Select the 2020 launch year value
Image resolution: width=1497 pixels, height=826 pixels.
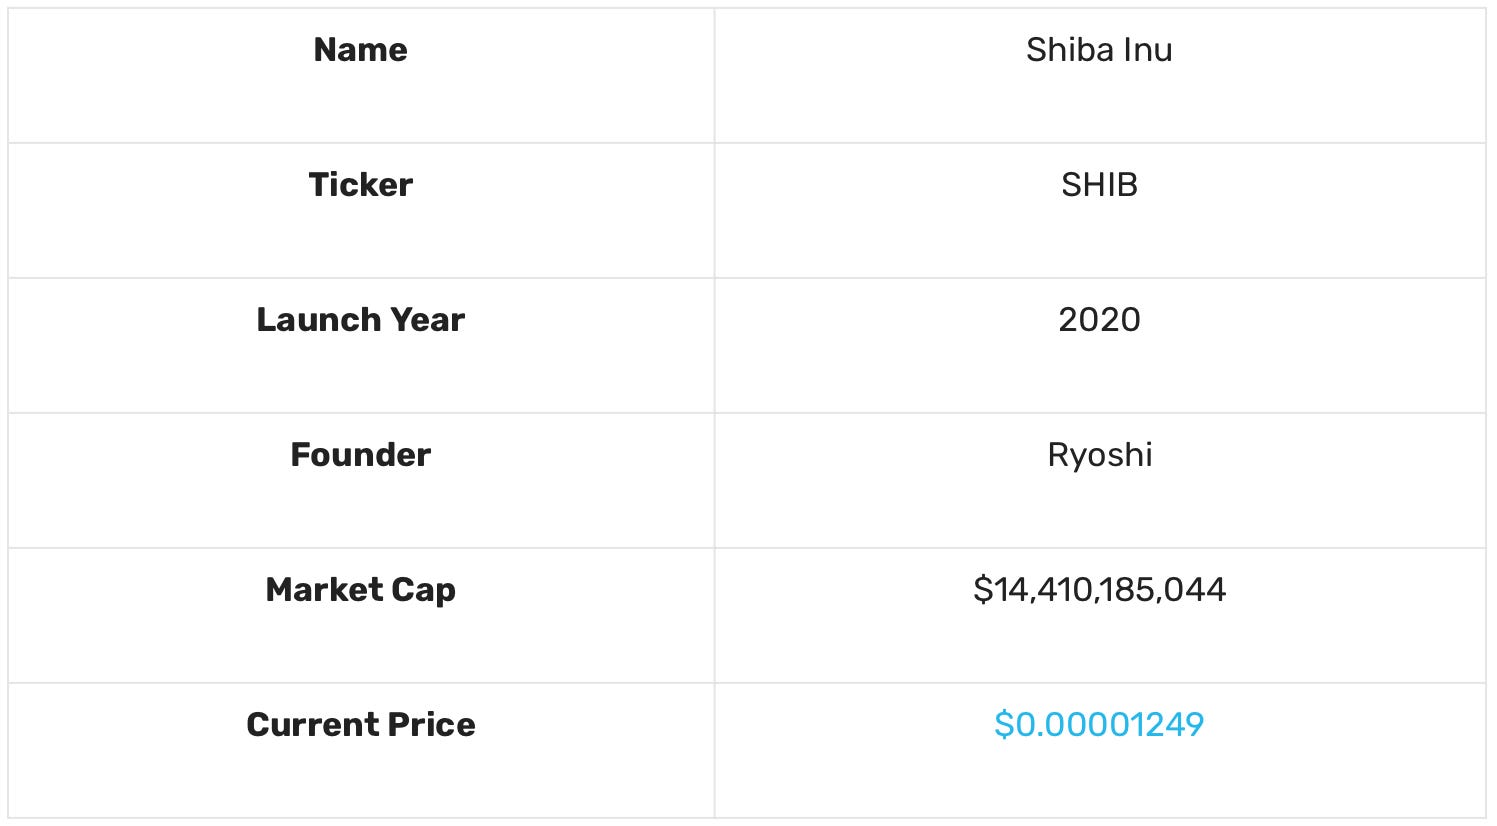(1099, 319)
